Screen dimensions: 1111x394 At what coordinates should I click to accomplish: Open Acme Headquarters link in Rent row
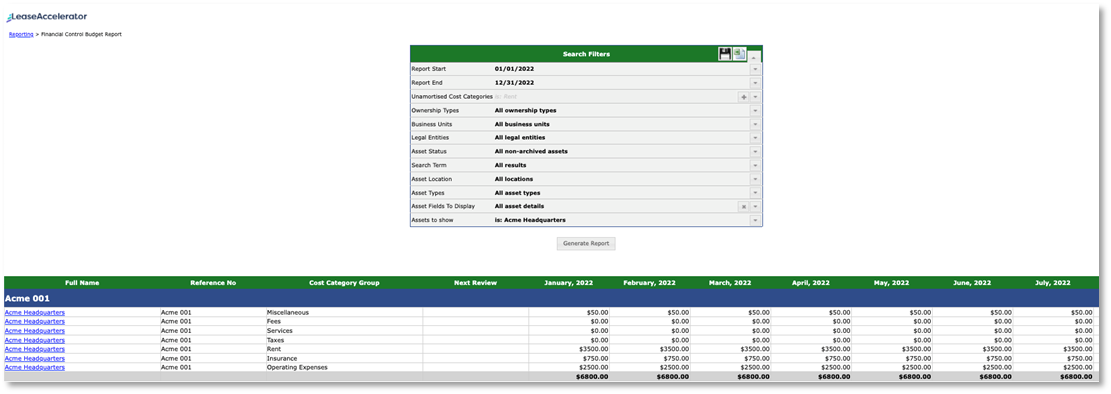35,349
